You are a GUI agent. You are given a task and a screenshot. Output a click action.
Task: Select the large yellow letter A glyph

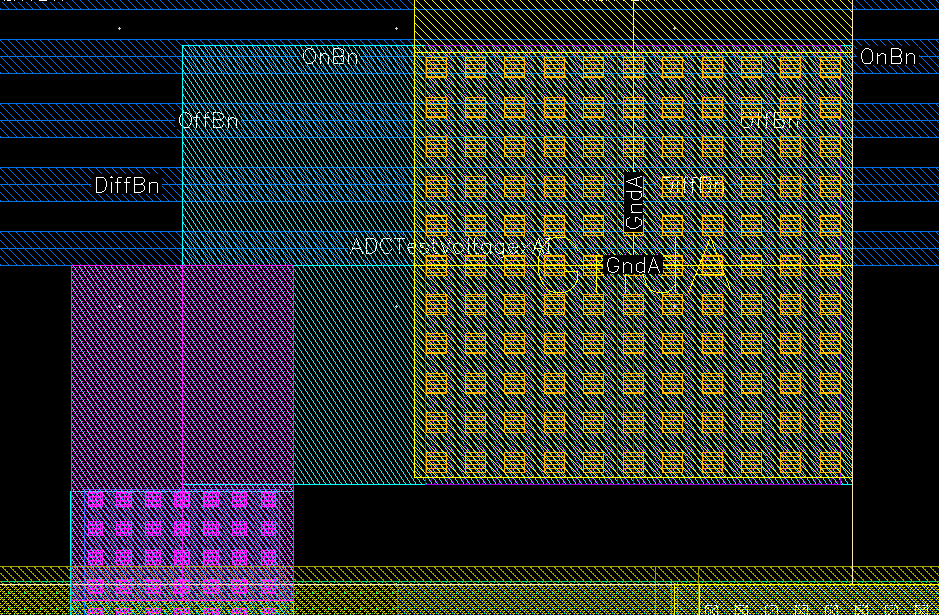(x=710, y=260)
